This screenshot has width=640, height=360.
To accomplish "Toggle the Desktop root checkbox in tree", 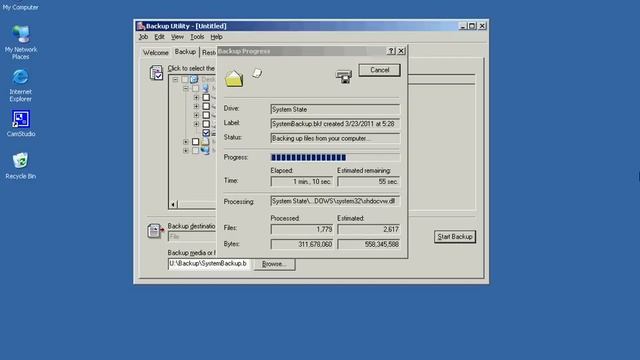I will [185, 79].
